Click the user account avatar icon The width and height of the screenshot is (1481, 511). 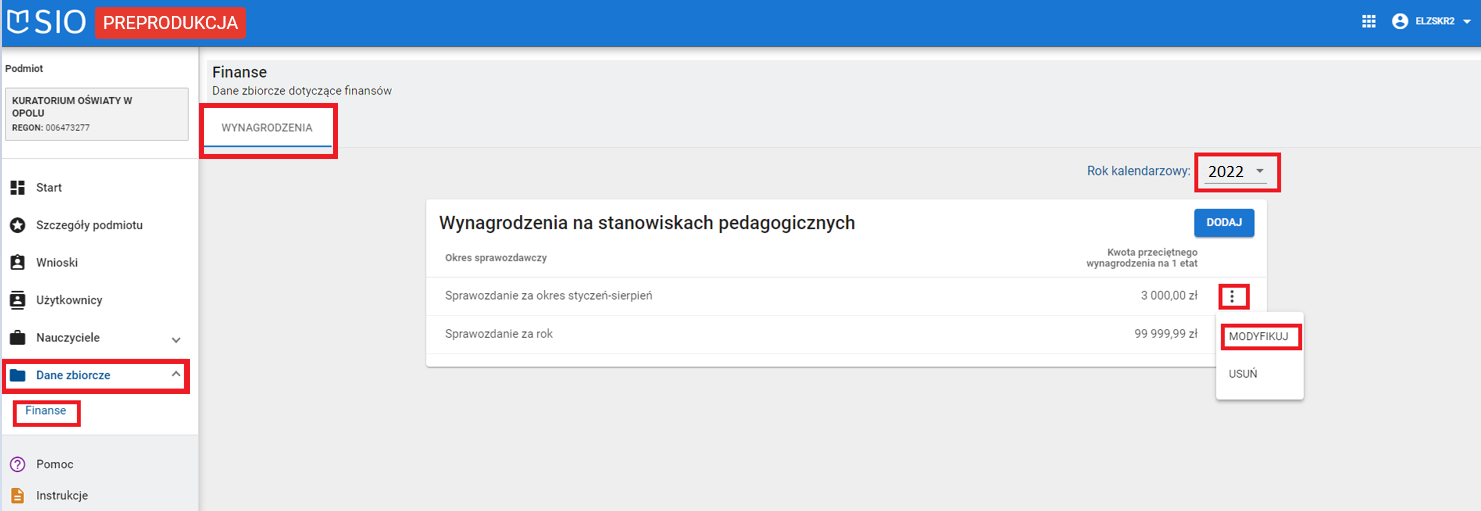pyautogui.click(x=1400, y=22)
